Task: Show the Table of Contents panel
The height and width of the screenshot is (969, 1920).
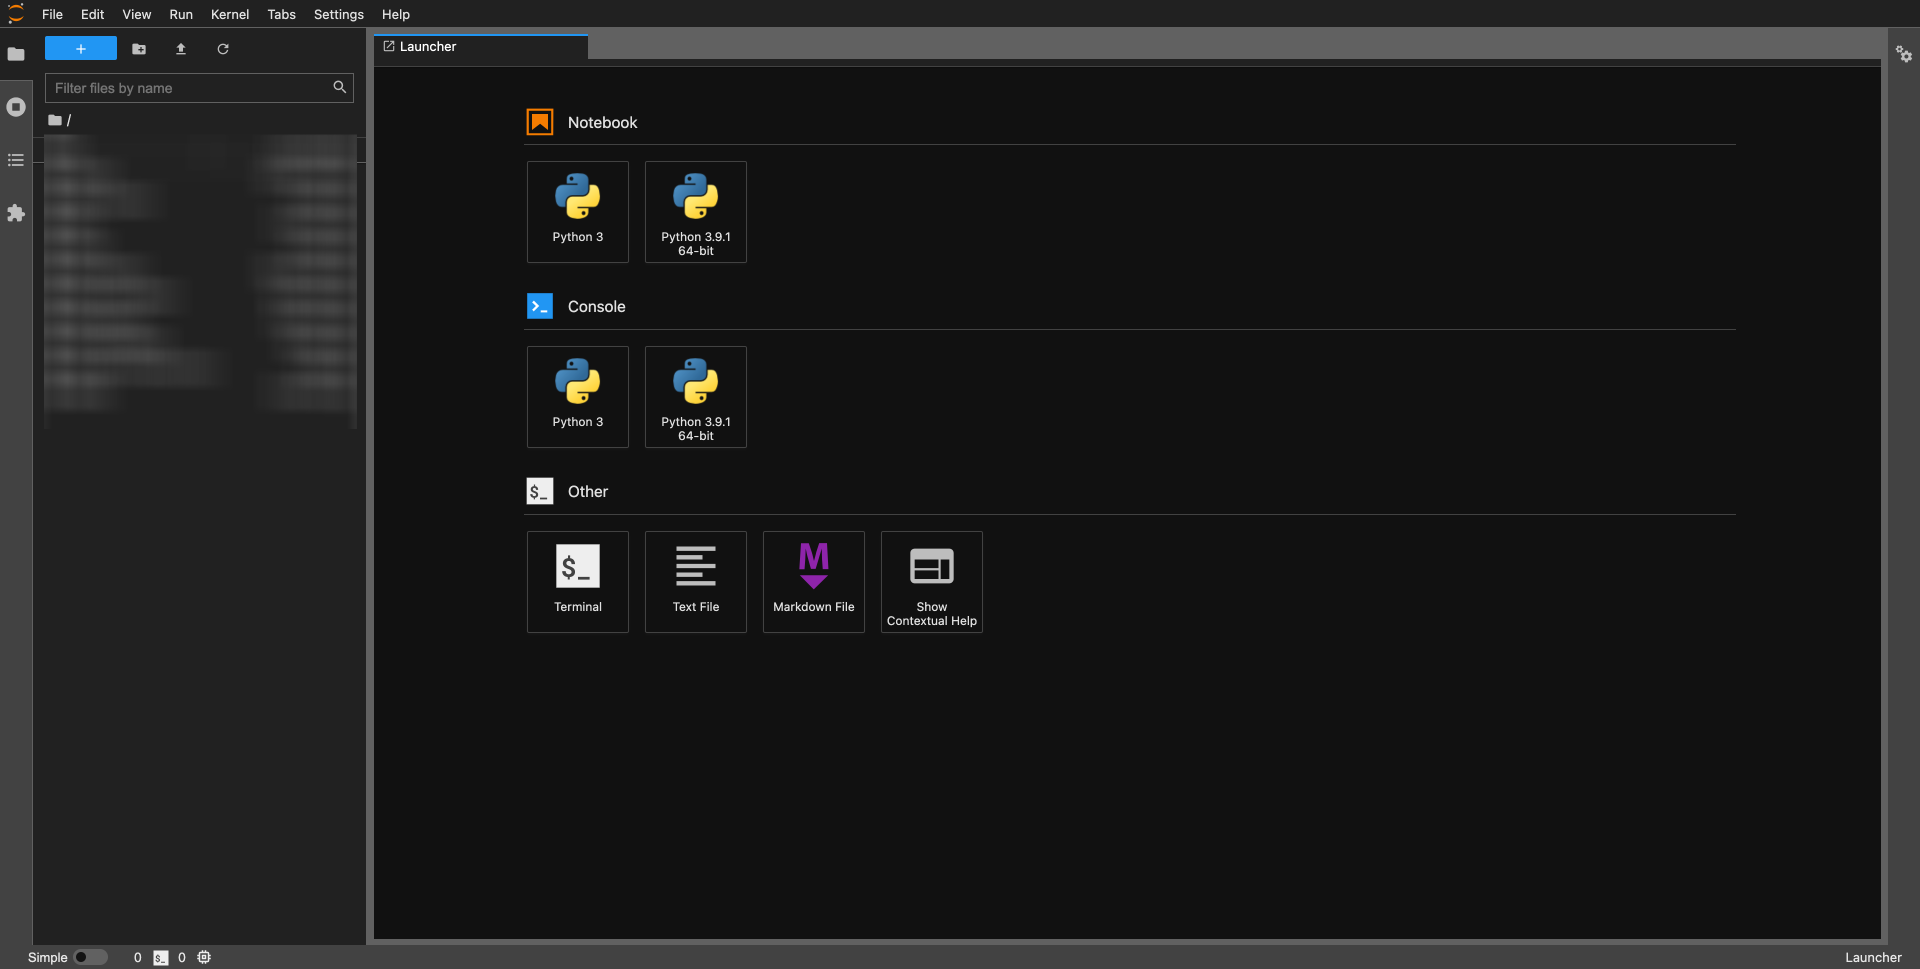Action: 16,160
